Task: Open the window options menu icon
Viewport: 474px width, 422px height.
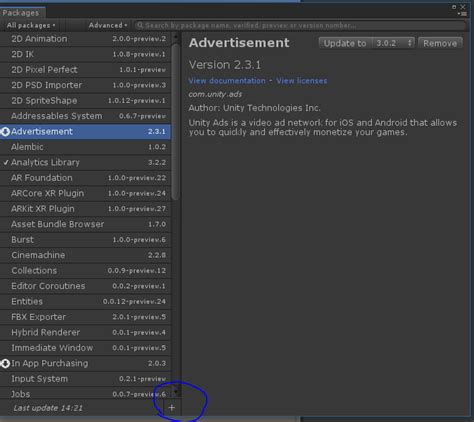Action: (463, 14)
